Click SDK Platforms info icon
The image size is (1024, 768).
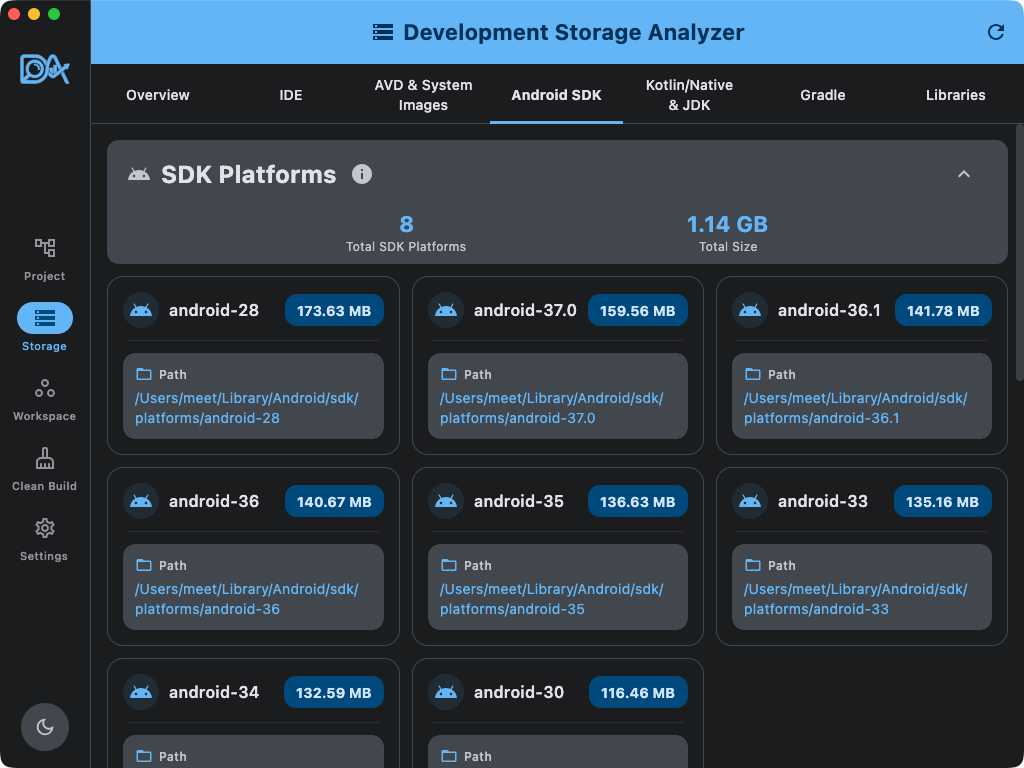362,174
